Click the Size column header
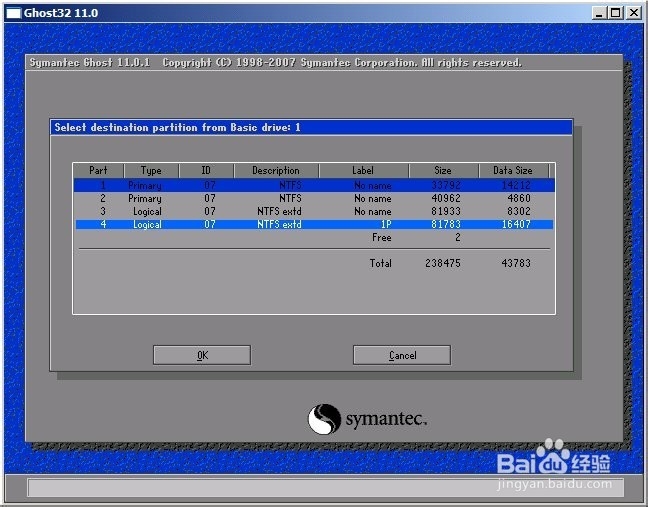 [x=443, y=171]
